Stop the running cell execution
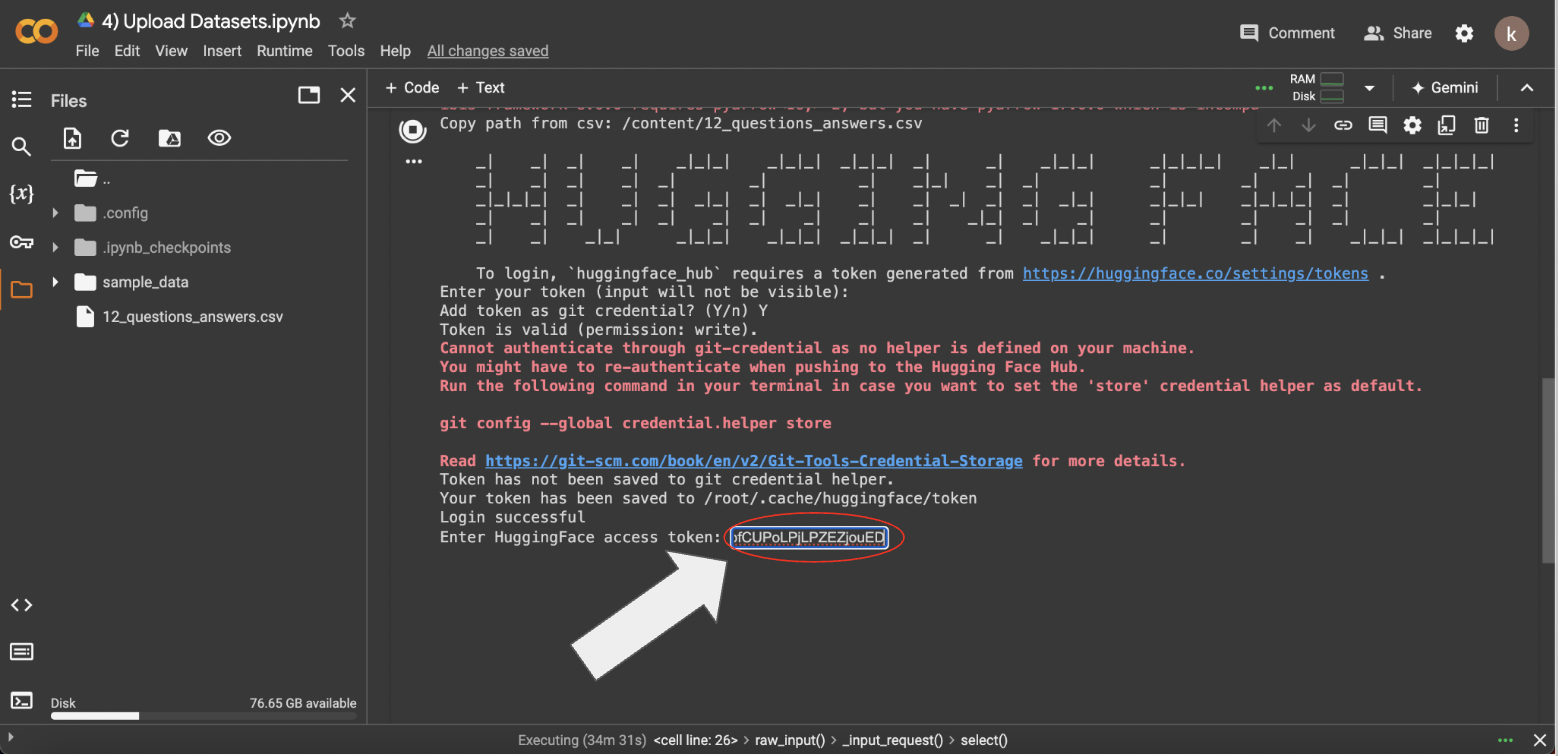Image resolution: width=1558 pixels, height=756 pixels. click(x=412, y=130)
